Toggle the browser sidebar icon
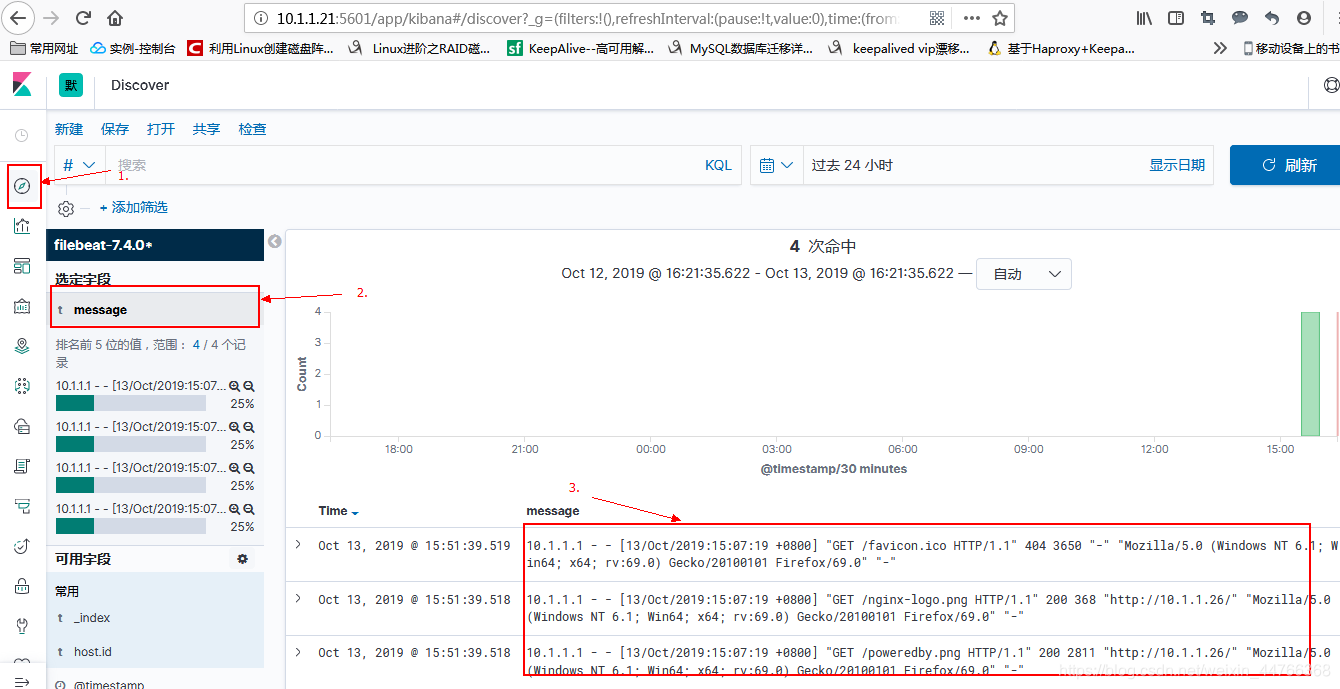This screenshot has width=1340, height=689. click(x=1176, y=18)
